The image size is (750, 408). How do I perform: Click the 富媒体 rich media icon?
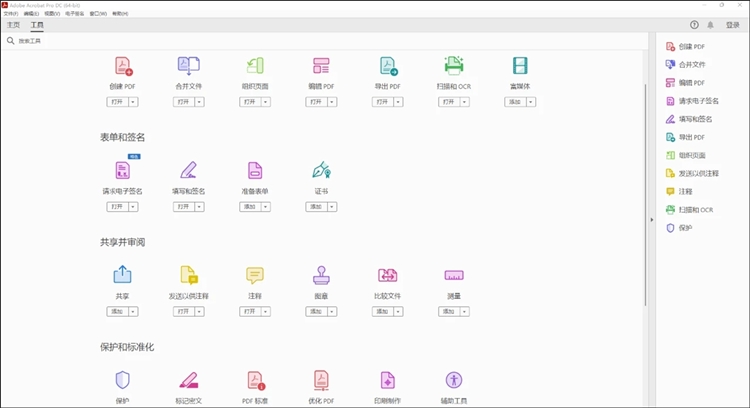click(520, 67)
